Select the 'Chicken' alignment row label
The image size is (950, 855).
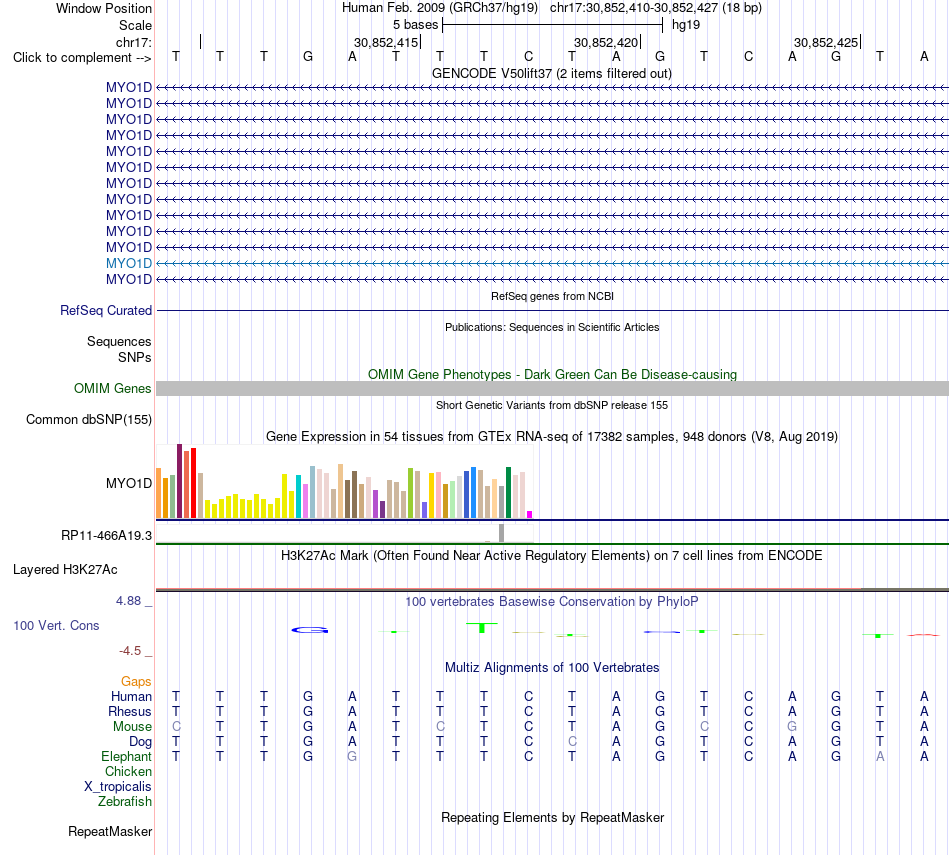[x=128, y=771]
